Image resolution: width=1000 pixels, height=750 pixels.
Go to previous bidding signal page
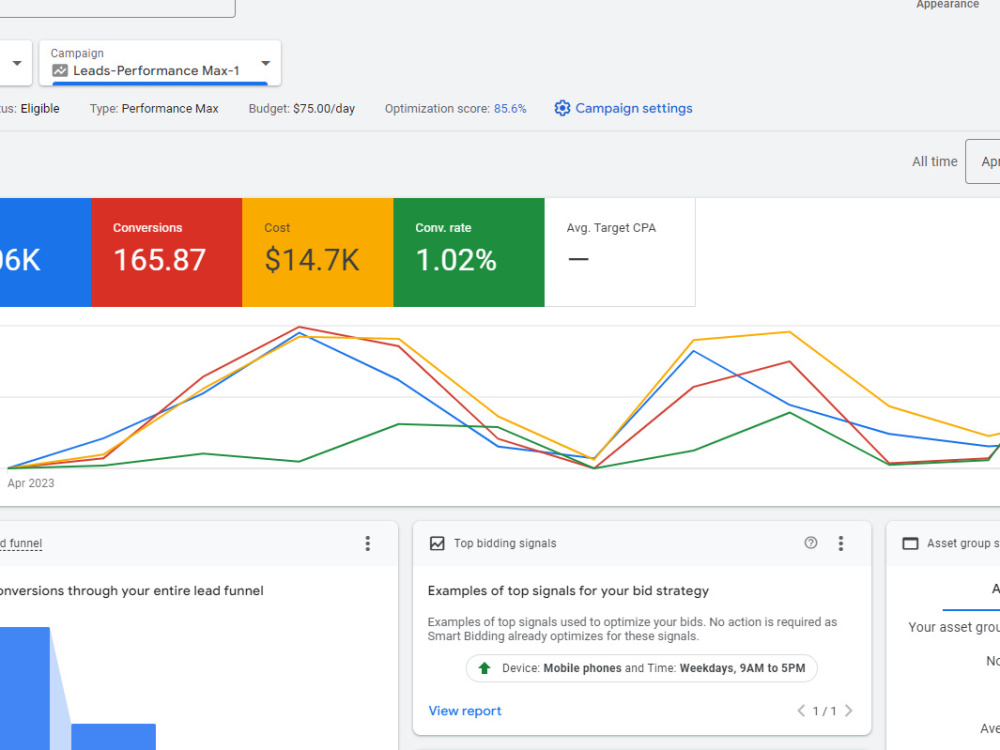[x=801, y=711]
